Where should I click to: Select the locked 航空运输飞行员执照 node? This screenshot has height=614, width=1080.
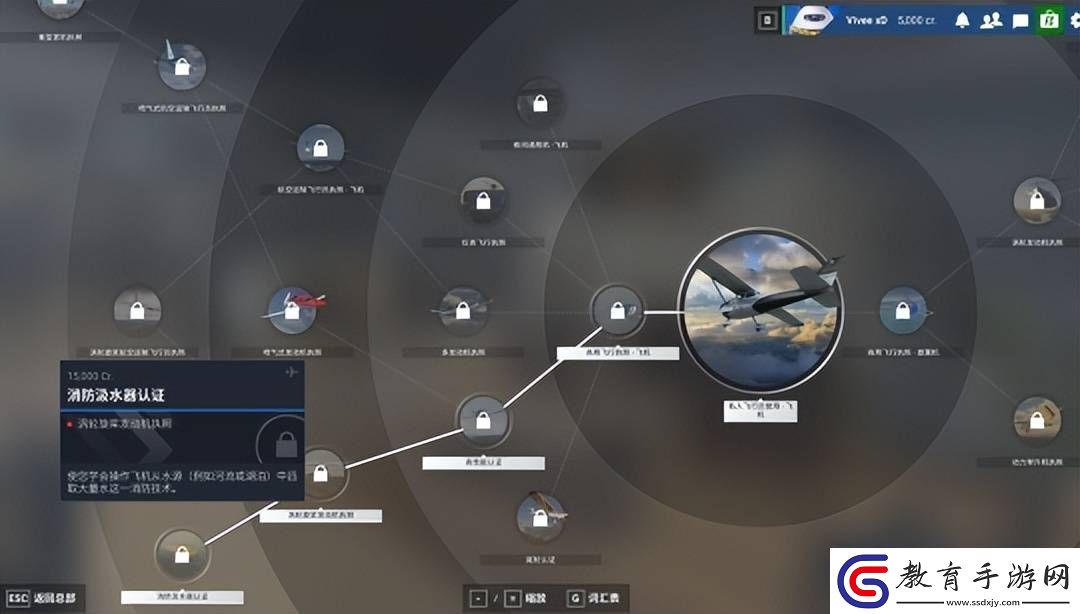coord(320,147)
